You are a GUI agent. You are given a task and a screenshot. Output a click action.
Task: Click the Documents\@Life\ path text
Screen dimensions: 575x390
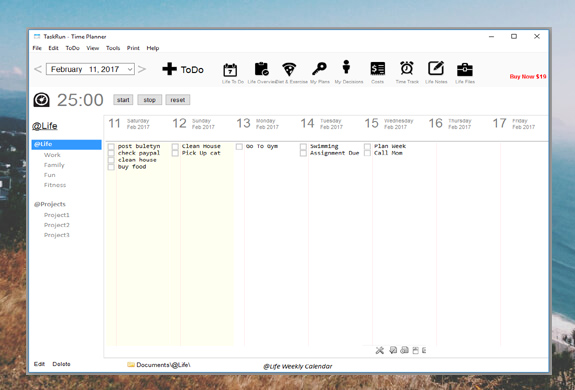click(164, 365)
